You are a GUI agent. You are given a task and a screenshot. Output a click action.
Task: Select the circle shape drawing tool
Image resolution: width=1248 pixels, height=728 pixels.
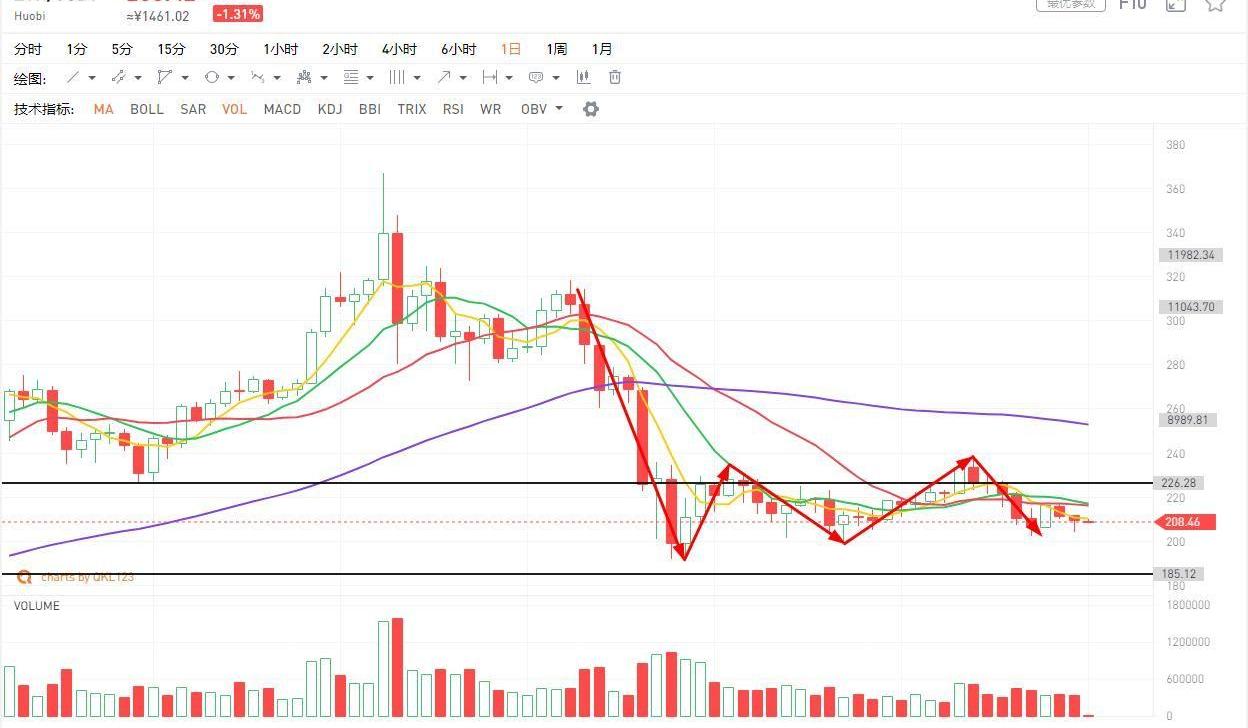tap(211, 78)
